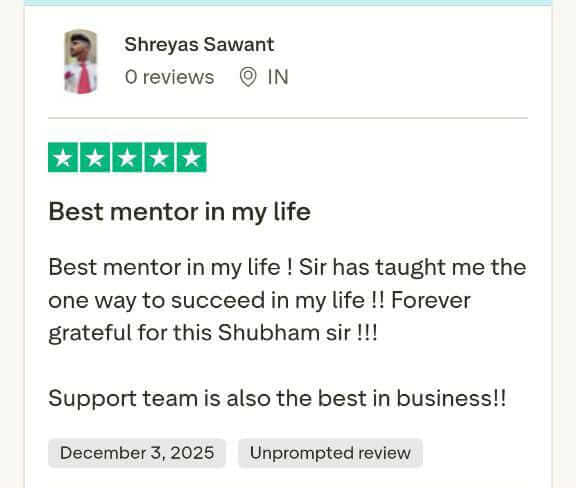This screenshot has height=488, width=576.
Task: Click the first green rating star
Action: [63, 157]
